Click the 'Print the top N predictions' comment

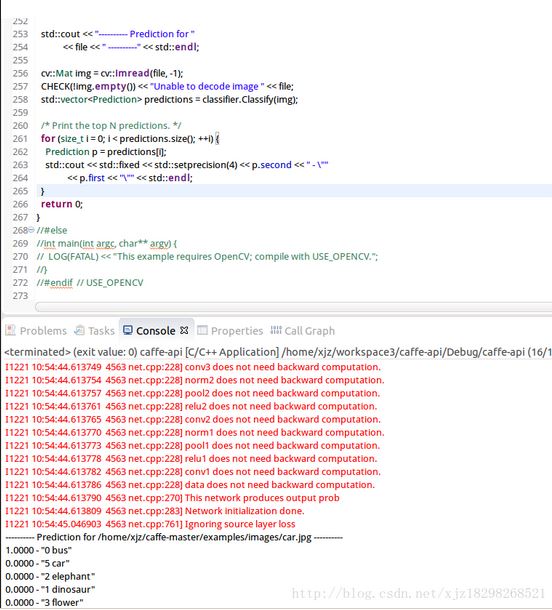pyautogui.click(x=111, y=126)
